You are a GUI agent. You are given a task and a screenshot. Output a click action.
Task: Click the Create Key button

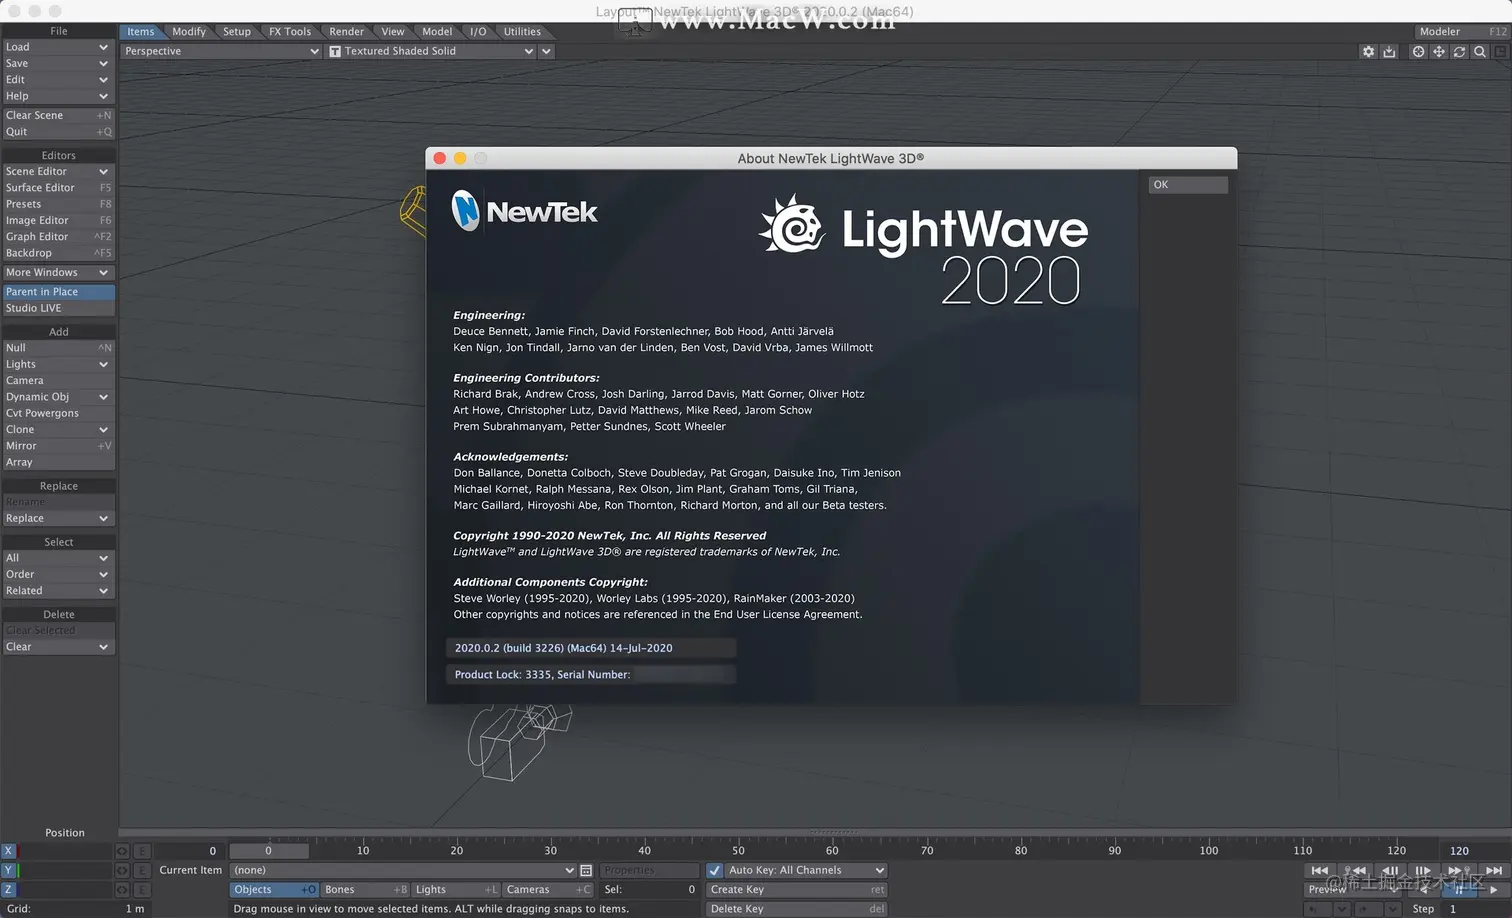[x=797, y=889]
